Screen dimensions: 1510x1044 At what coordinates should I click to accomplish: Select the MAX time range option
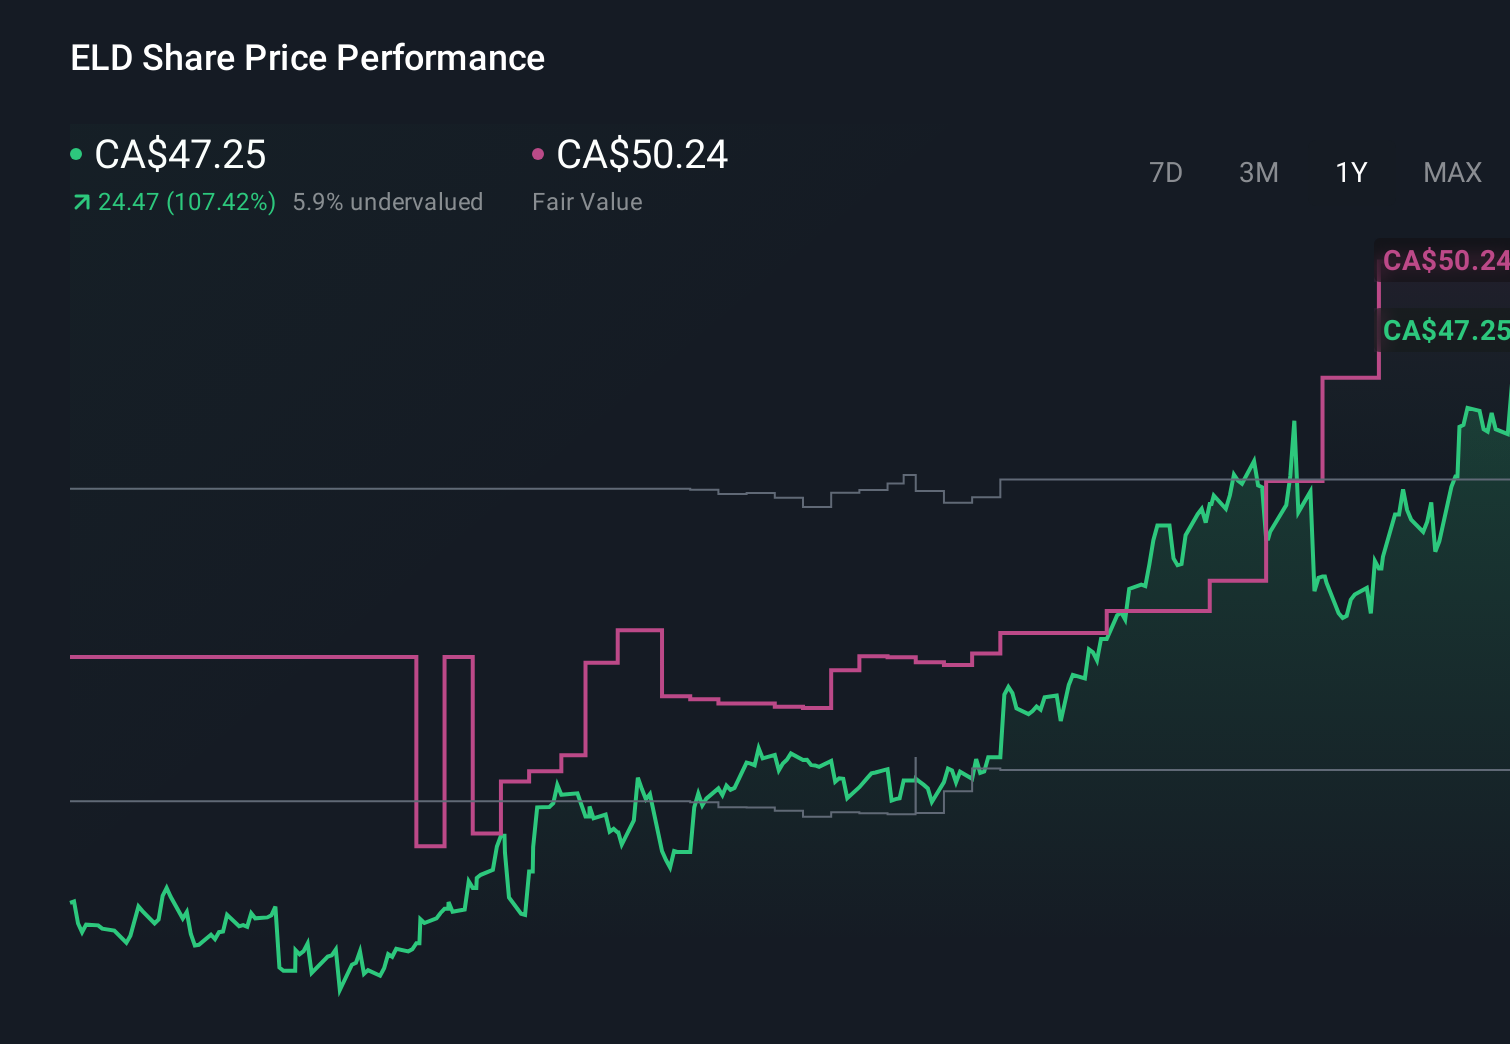click(1451, 172)
